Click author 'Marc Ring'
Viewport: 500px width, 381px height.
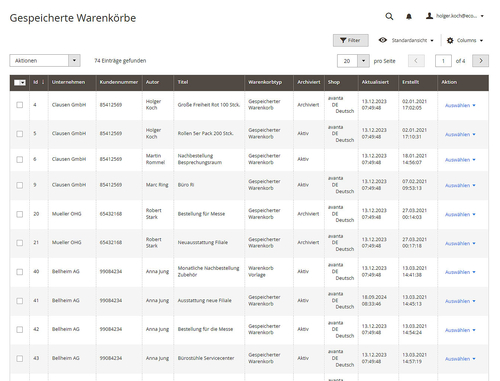point(157,185)
